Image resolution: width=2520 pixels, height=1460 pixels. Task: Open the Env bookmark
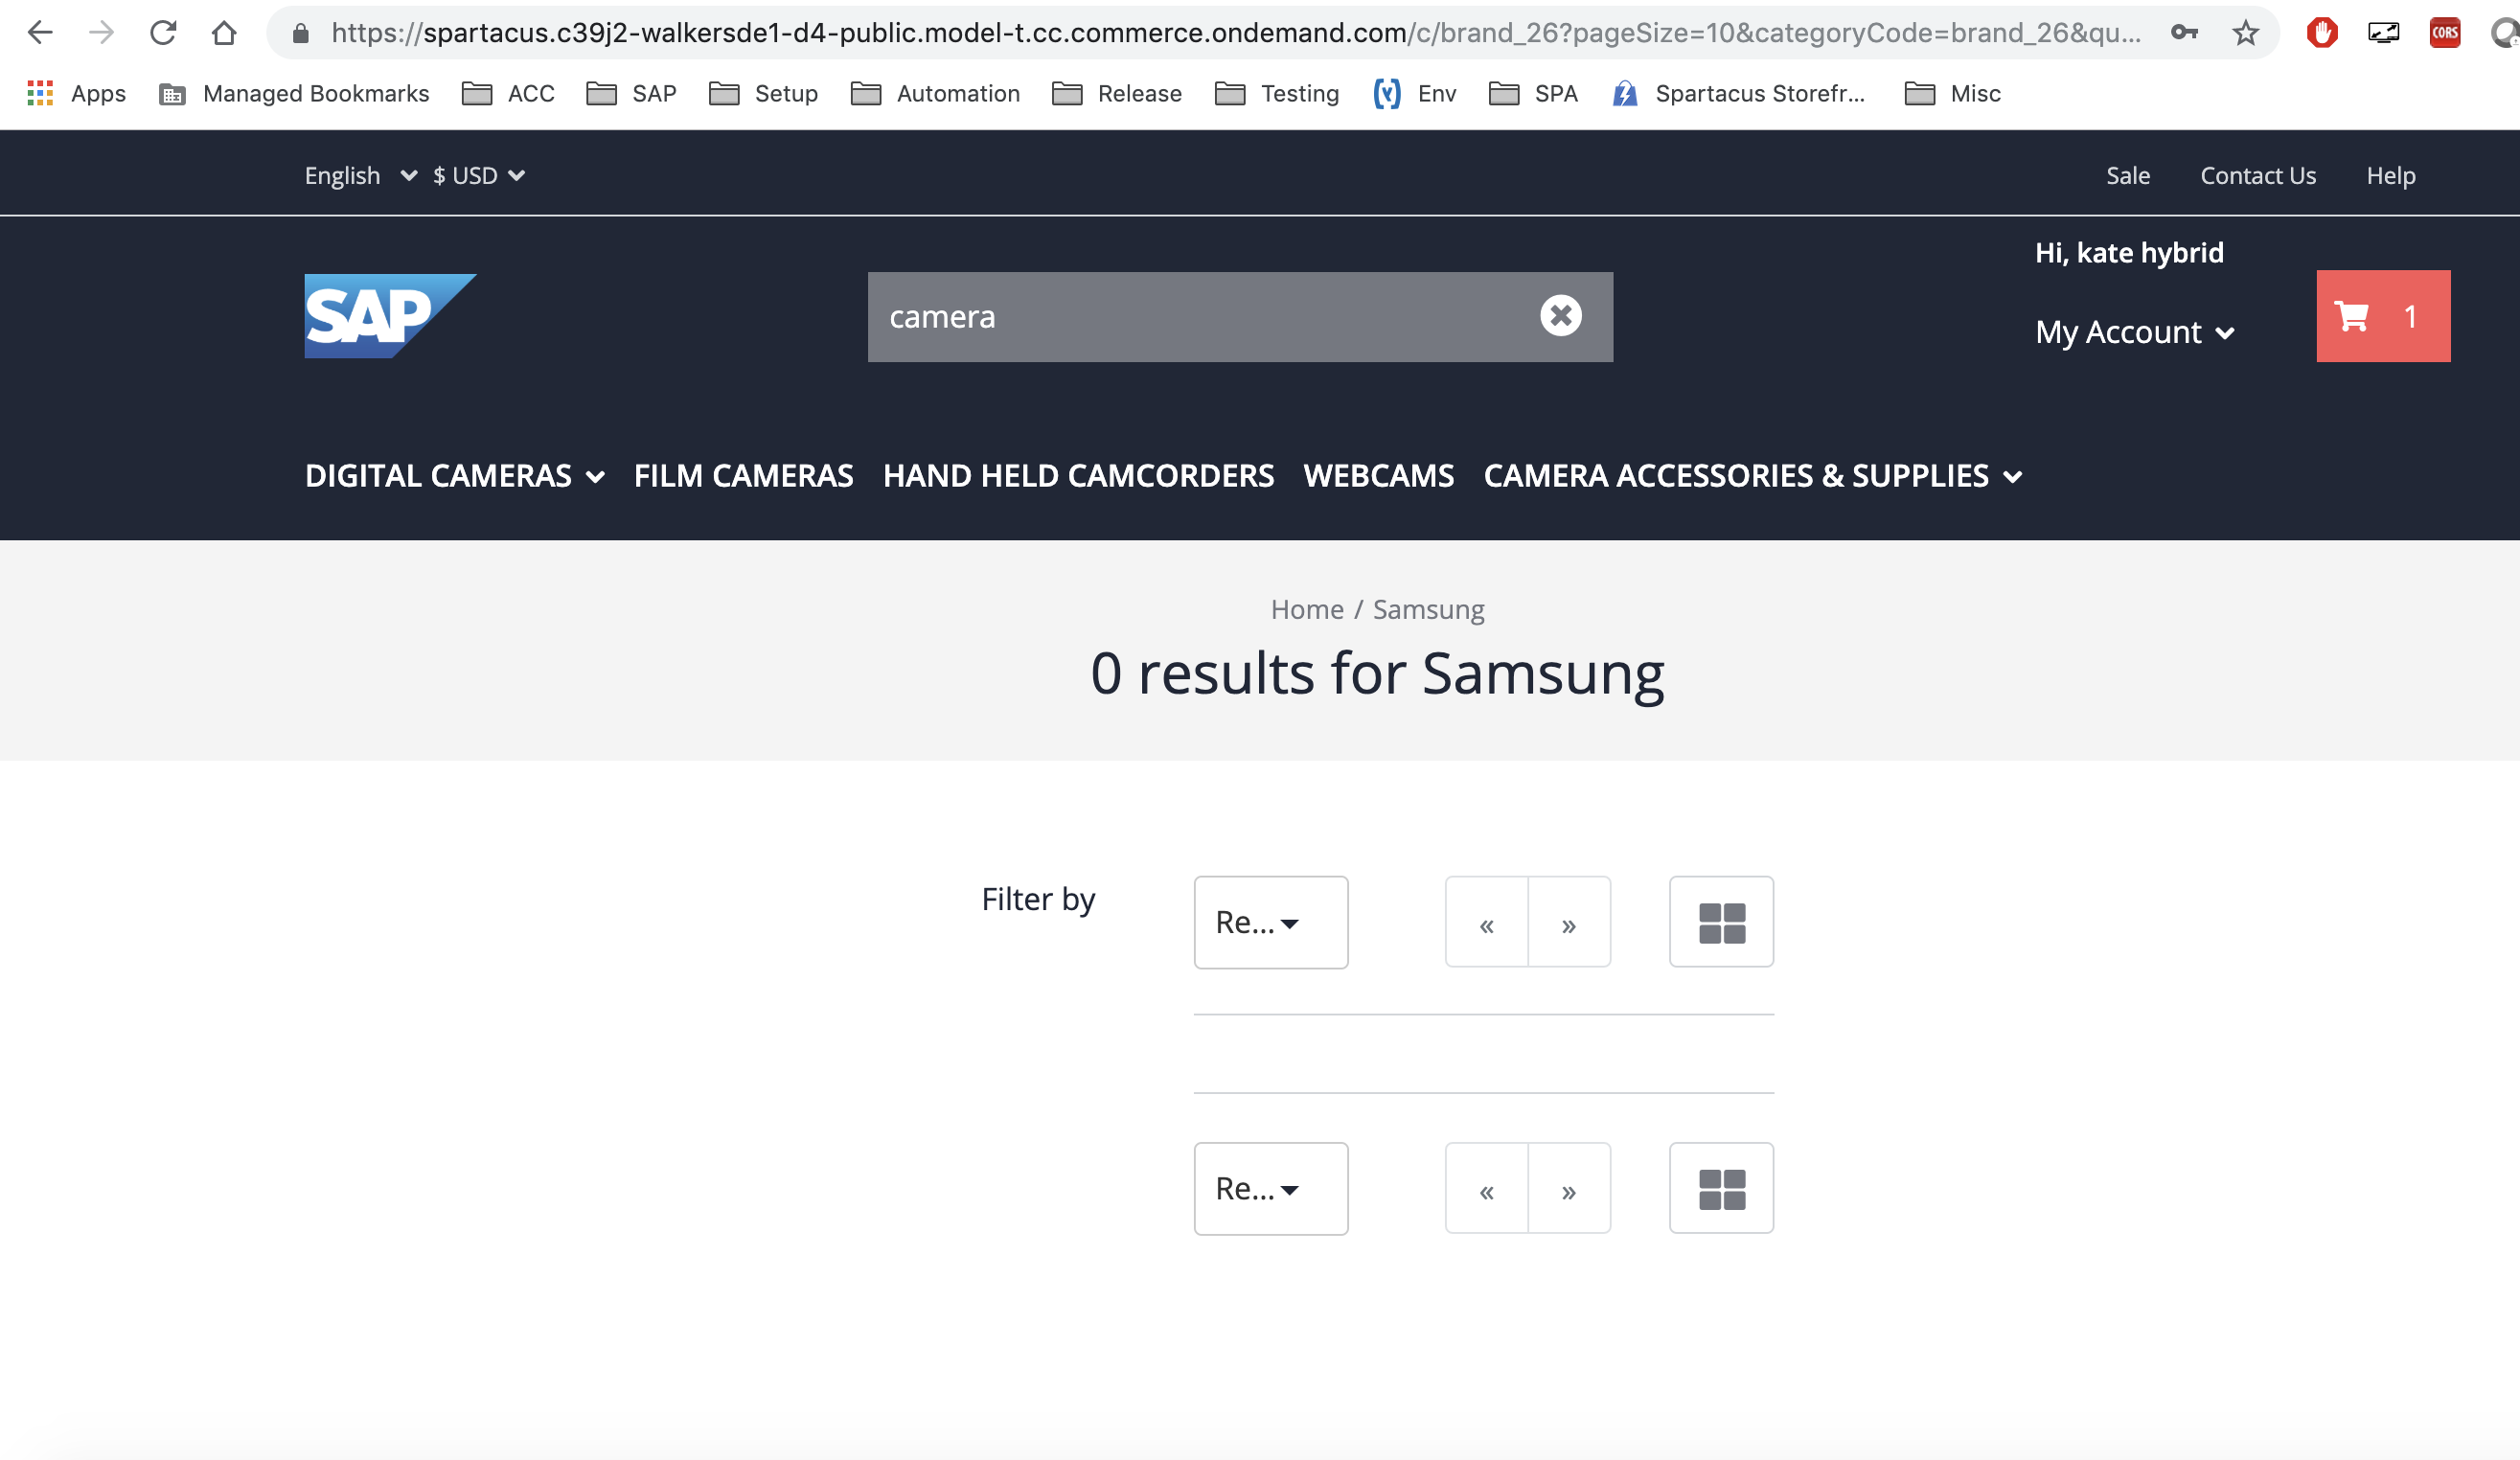coord(1414,93)
